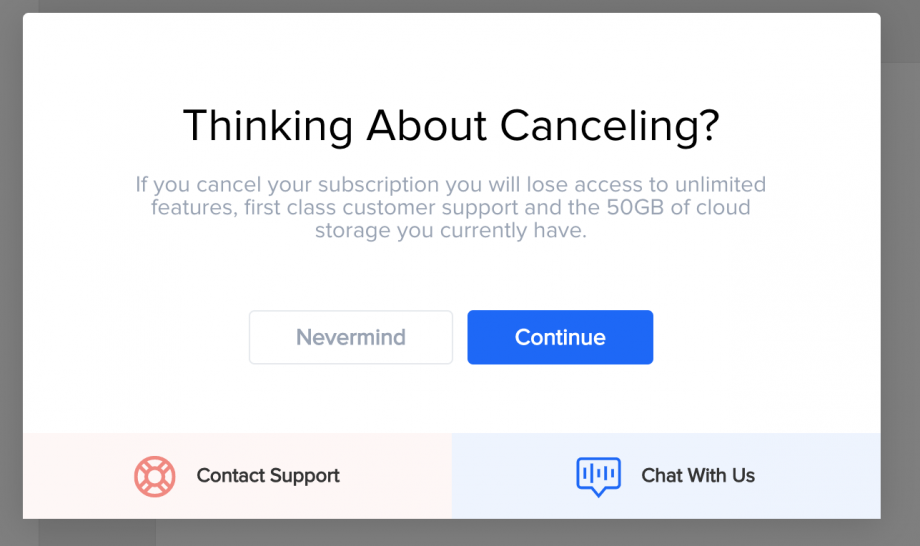Open the Chat With Us text link
The image size is (920, 546).
[x=698, y=476]
